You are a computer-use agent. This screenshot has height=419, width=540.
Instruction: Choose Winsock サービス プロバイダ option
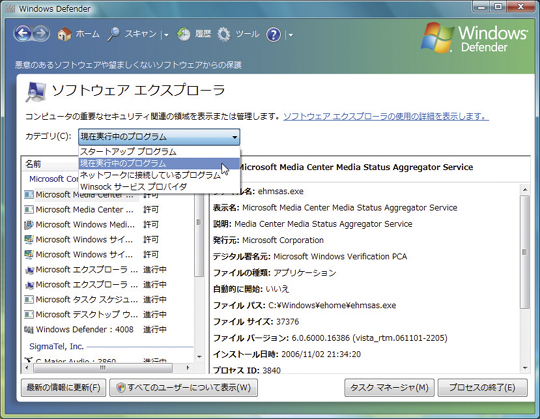[159, 187]
